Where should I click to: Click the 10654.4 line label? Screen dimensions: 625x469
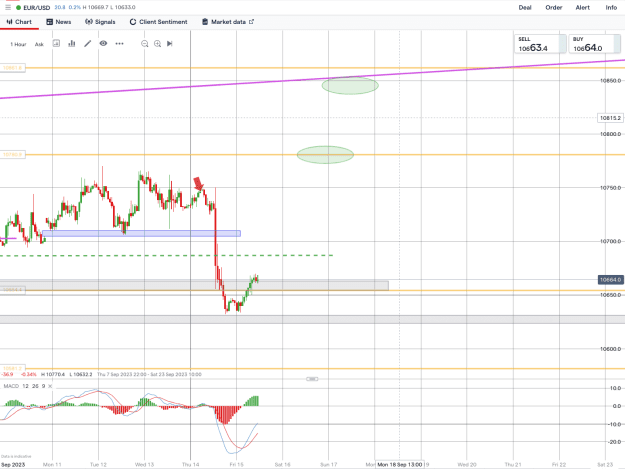tap(12, 290)
